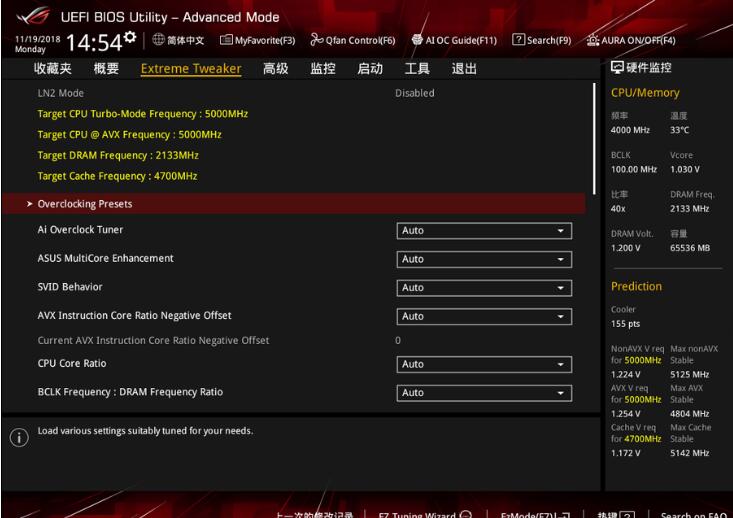Image resolution: width=733 pixels, height=518 pixels.
Task: Open BCLK Frequency : DRAM Frequency Ratio dropdown
Action: coord(484,393)
